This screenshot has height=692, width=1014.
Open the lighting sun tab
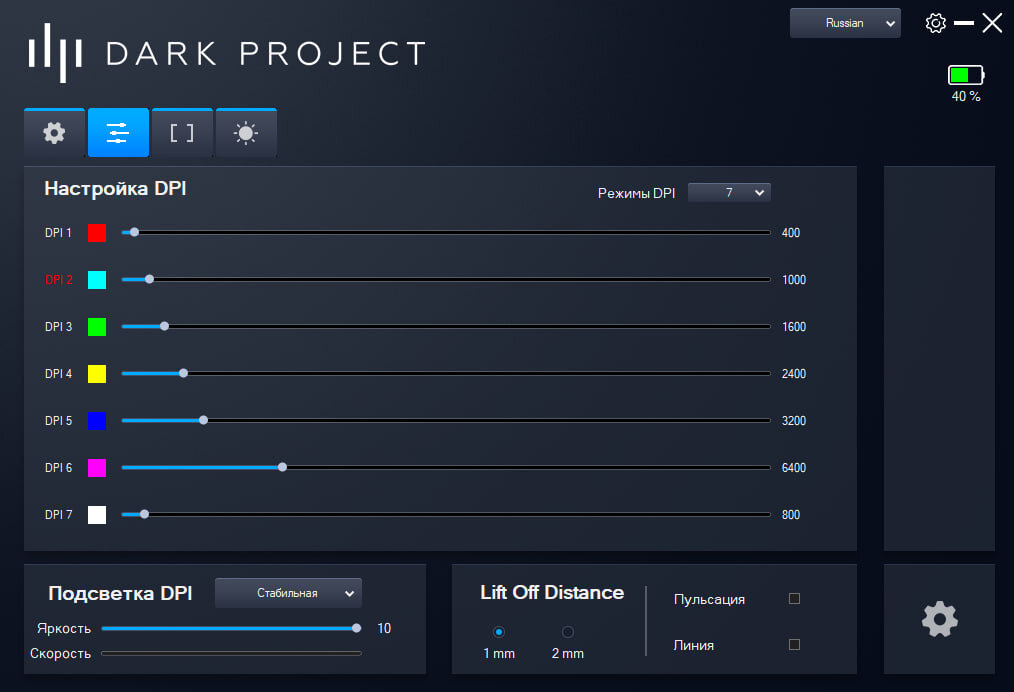pos(246,133)
